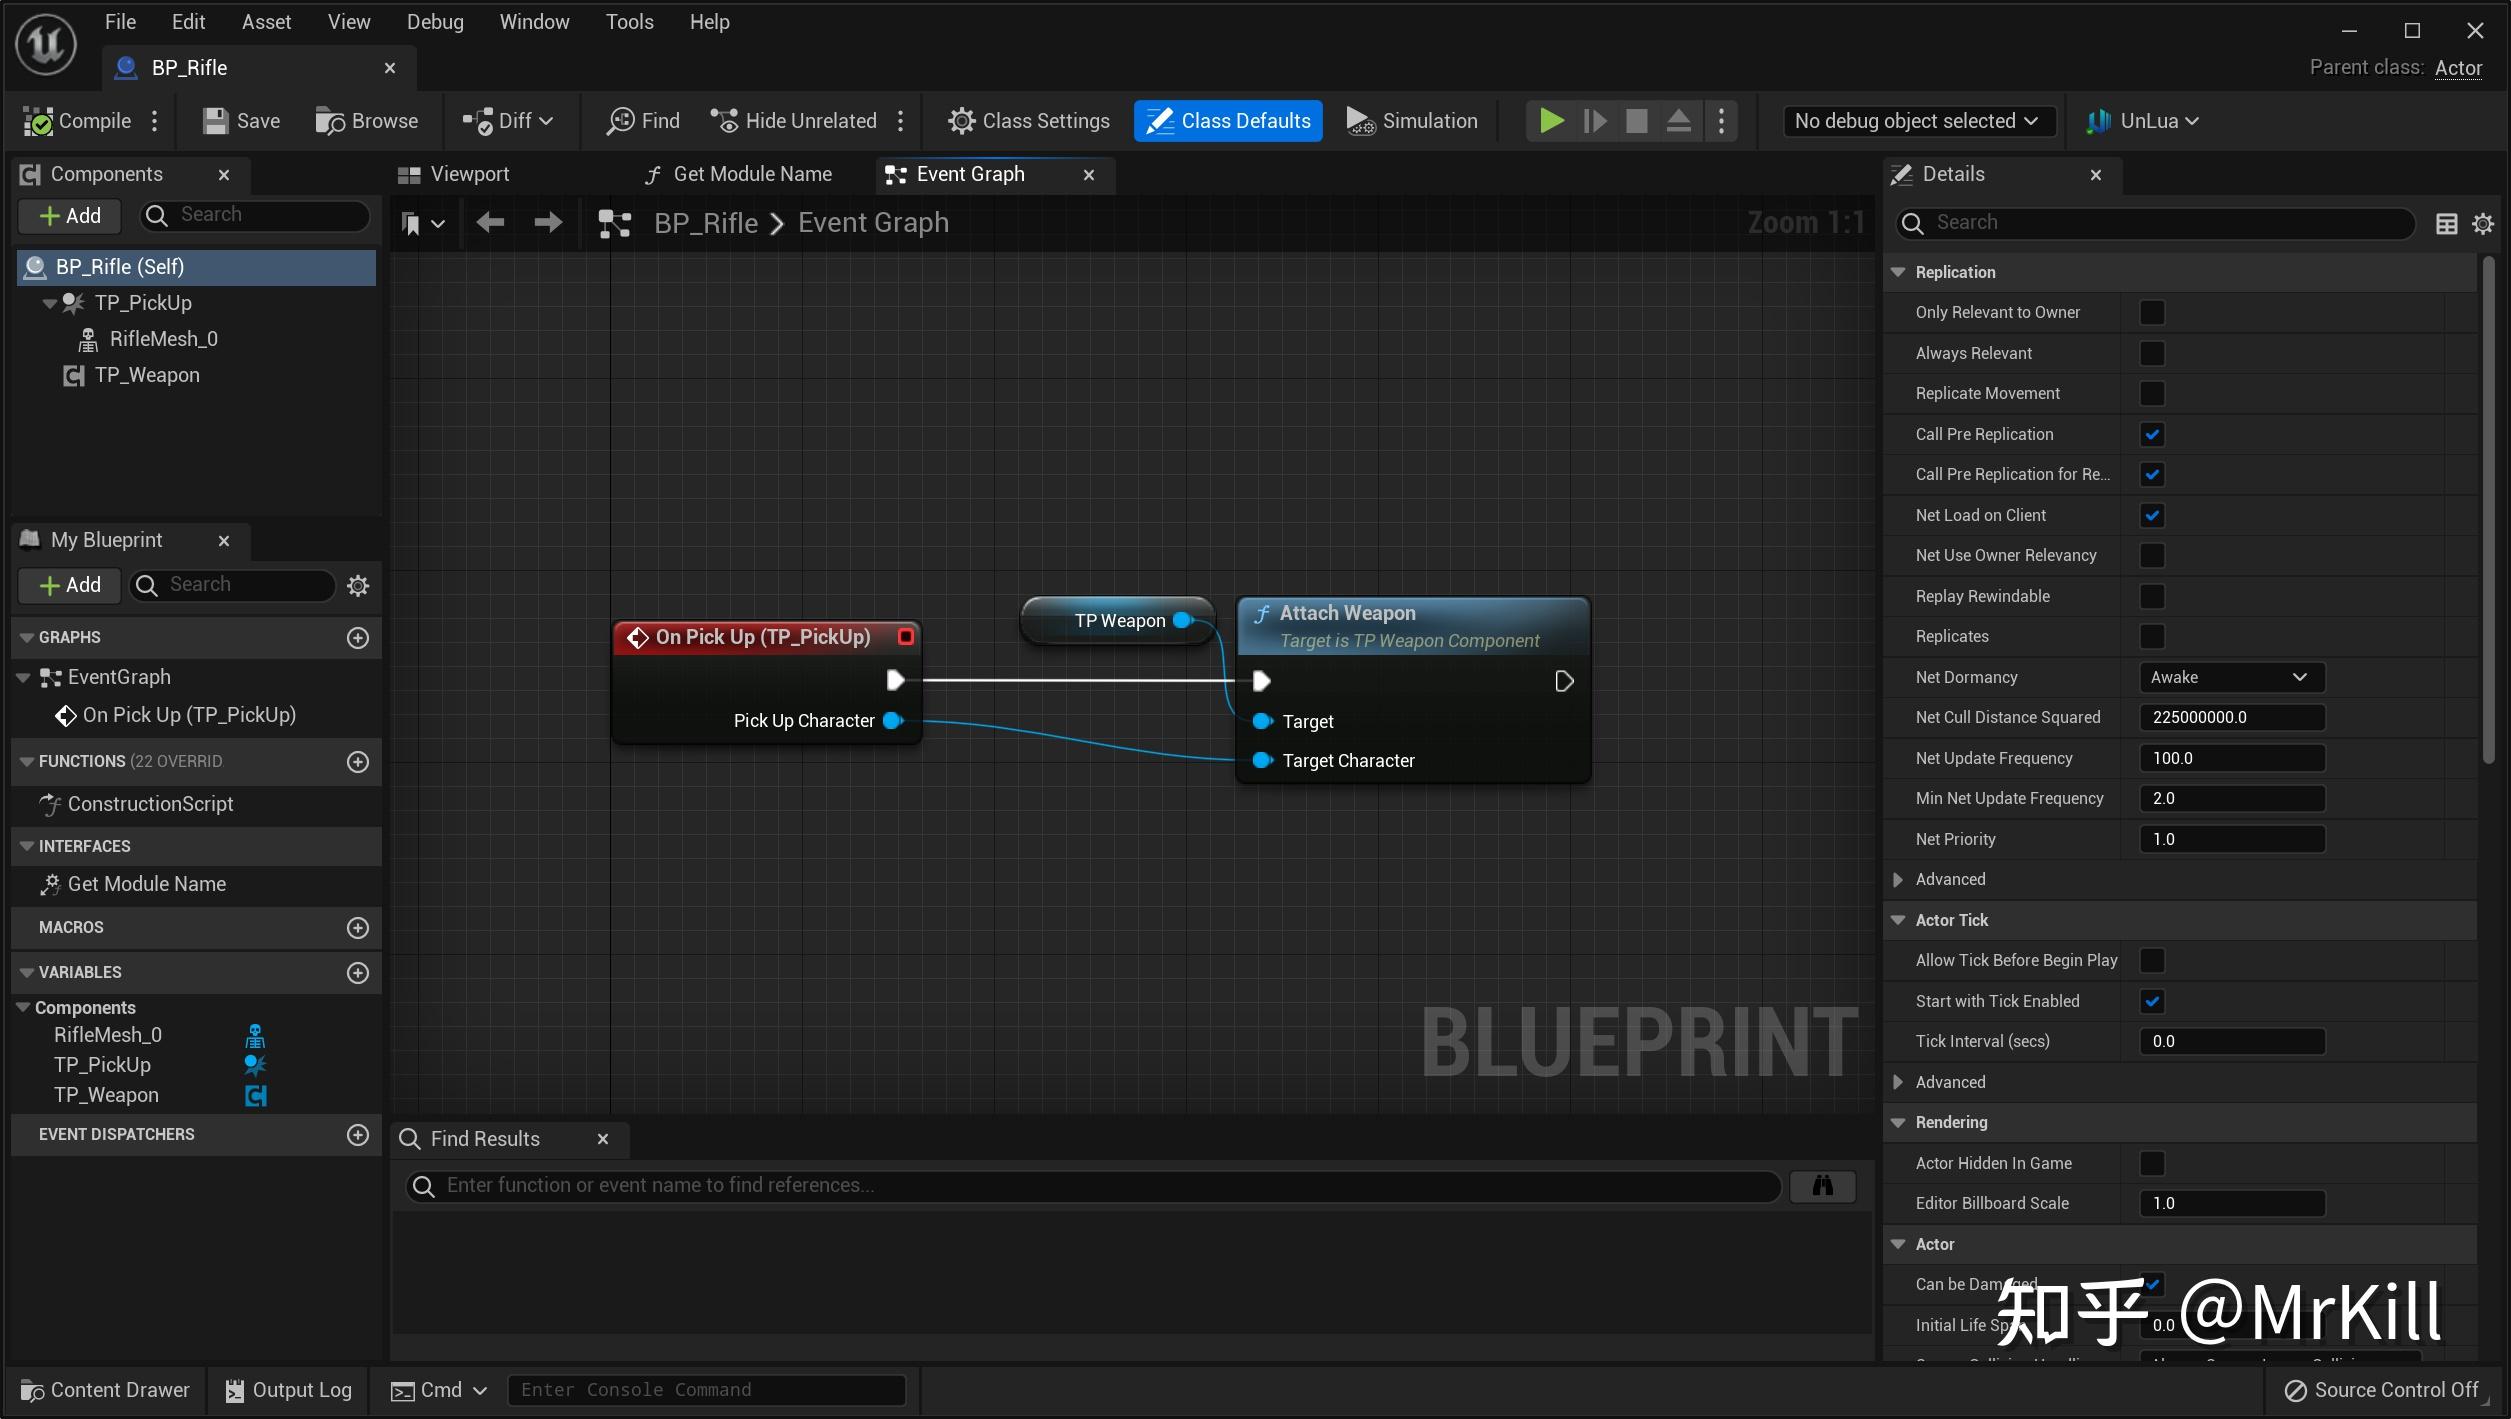Click the Class Defaults button
The height and width of the screenshot is (1419, 2511).
1228,121
